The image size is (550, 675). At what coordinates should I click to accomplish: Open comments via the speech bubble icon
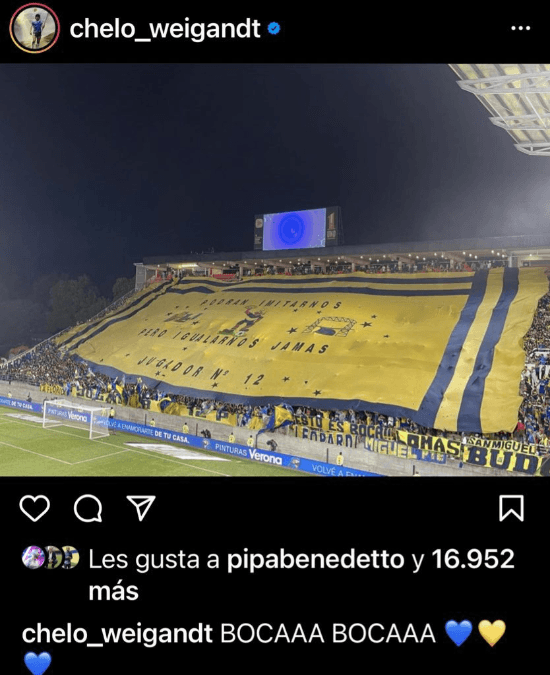[x=88, y=508]
